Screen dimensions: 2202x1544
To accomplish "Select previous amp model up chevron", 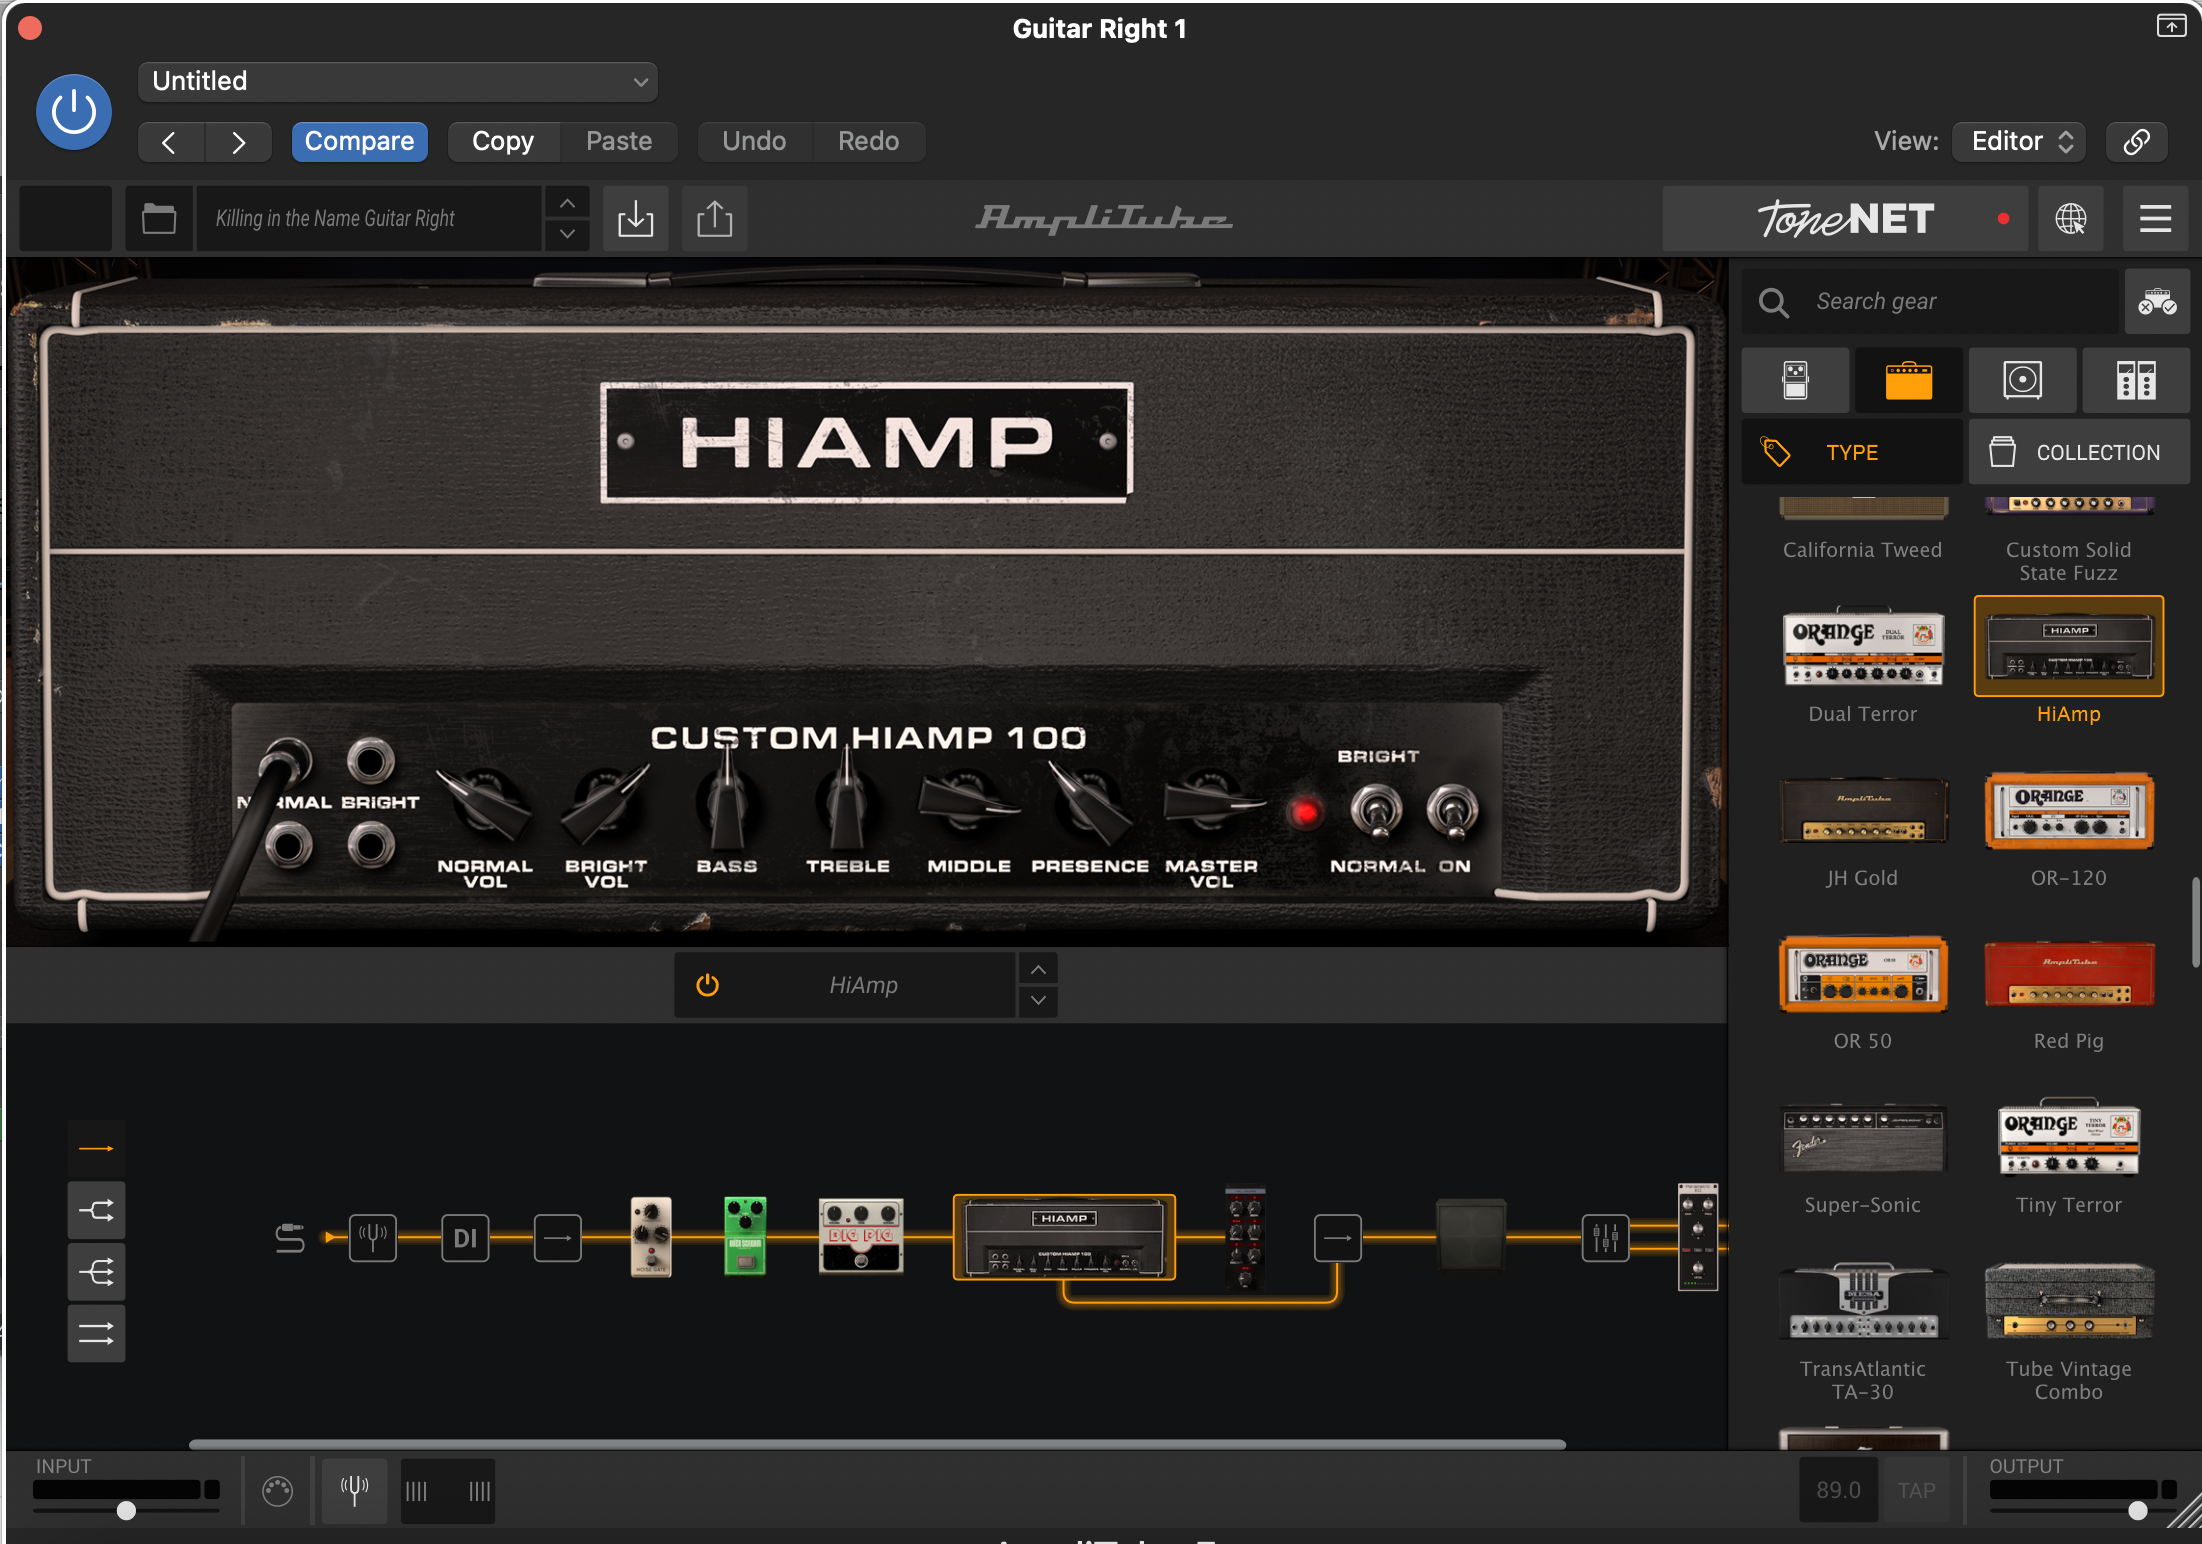I will (1038, 969).
